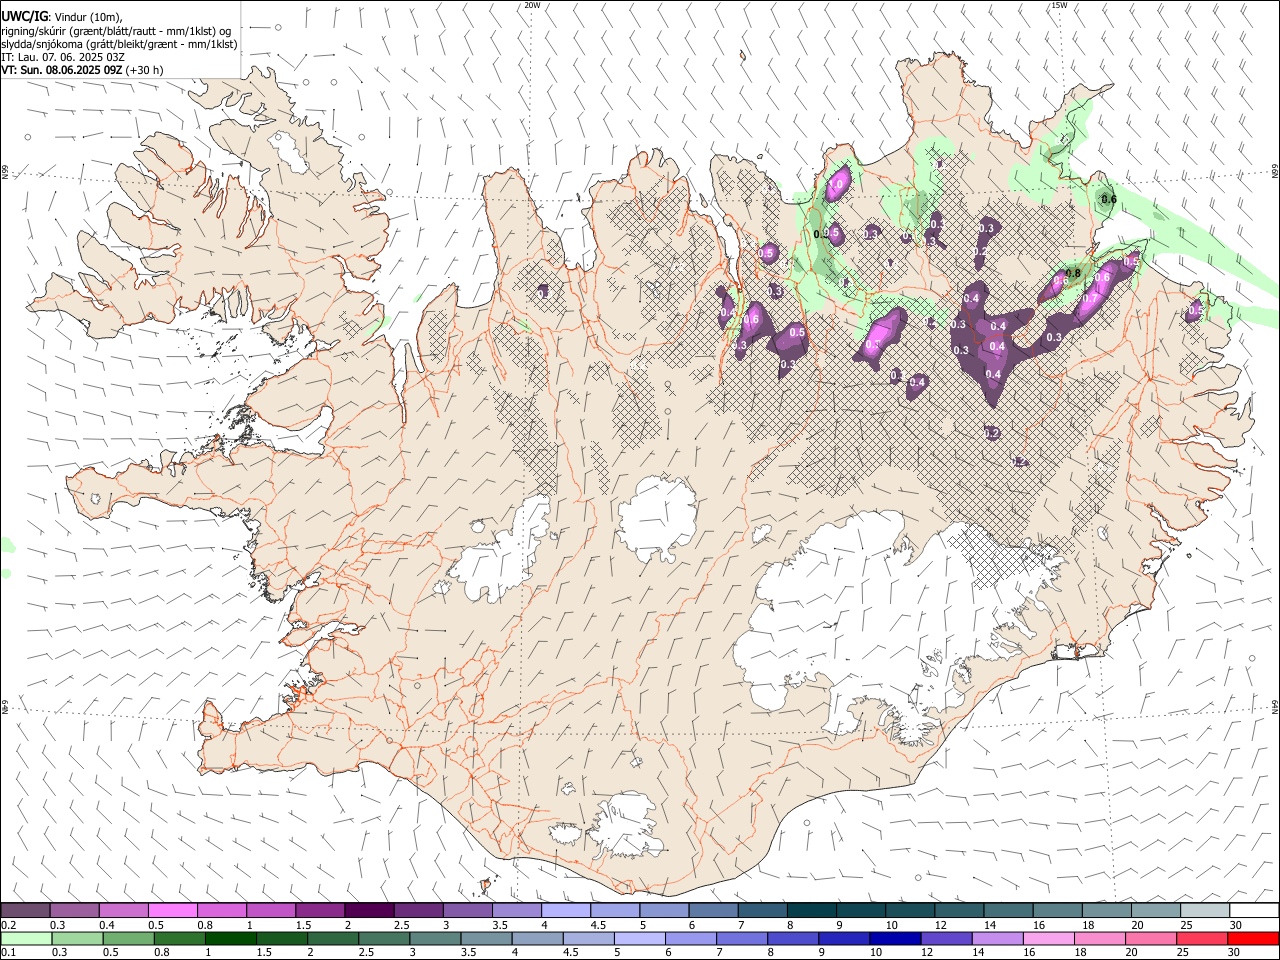1280x960 pixels.
Task: Pick the darkest purple swatch in the top legend row
Action: pyautogui.click(x=369, y=911)
